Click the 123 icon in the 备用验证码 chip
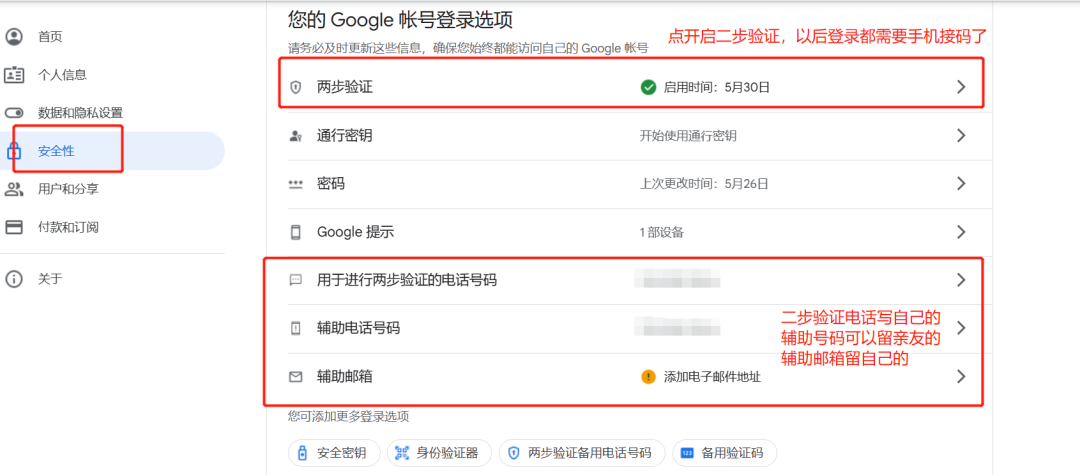The width and height of the screenshot is (1080, 475). [687, 453]
